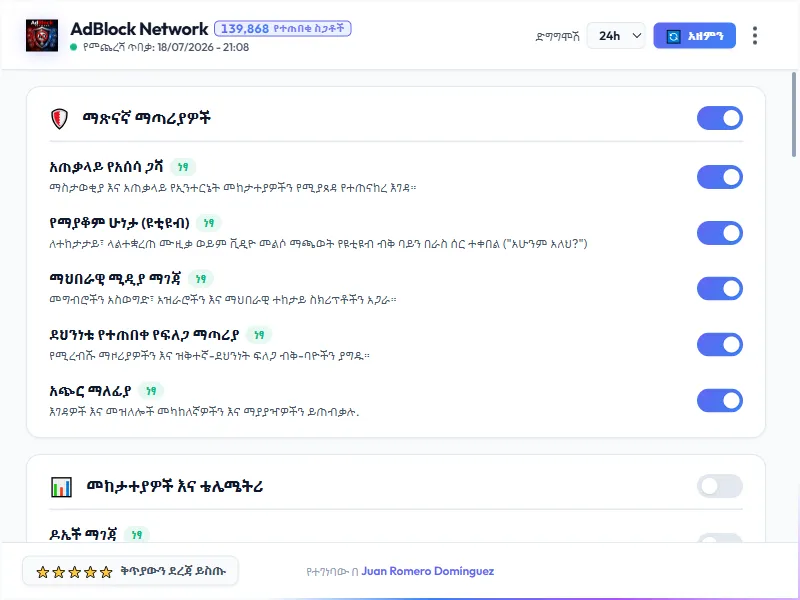Click the blue አዘምን update button
The width and height of the screenshot is (800, 600).
click(x=694, y=36)
